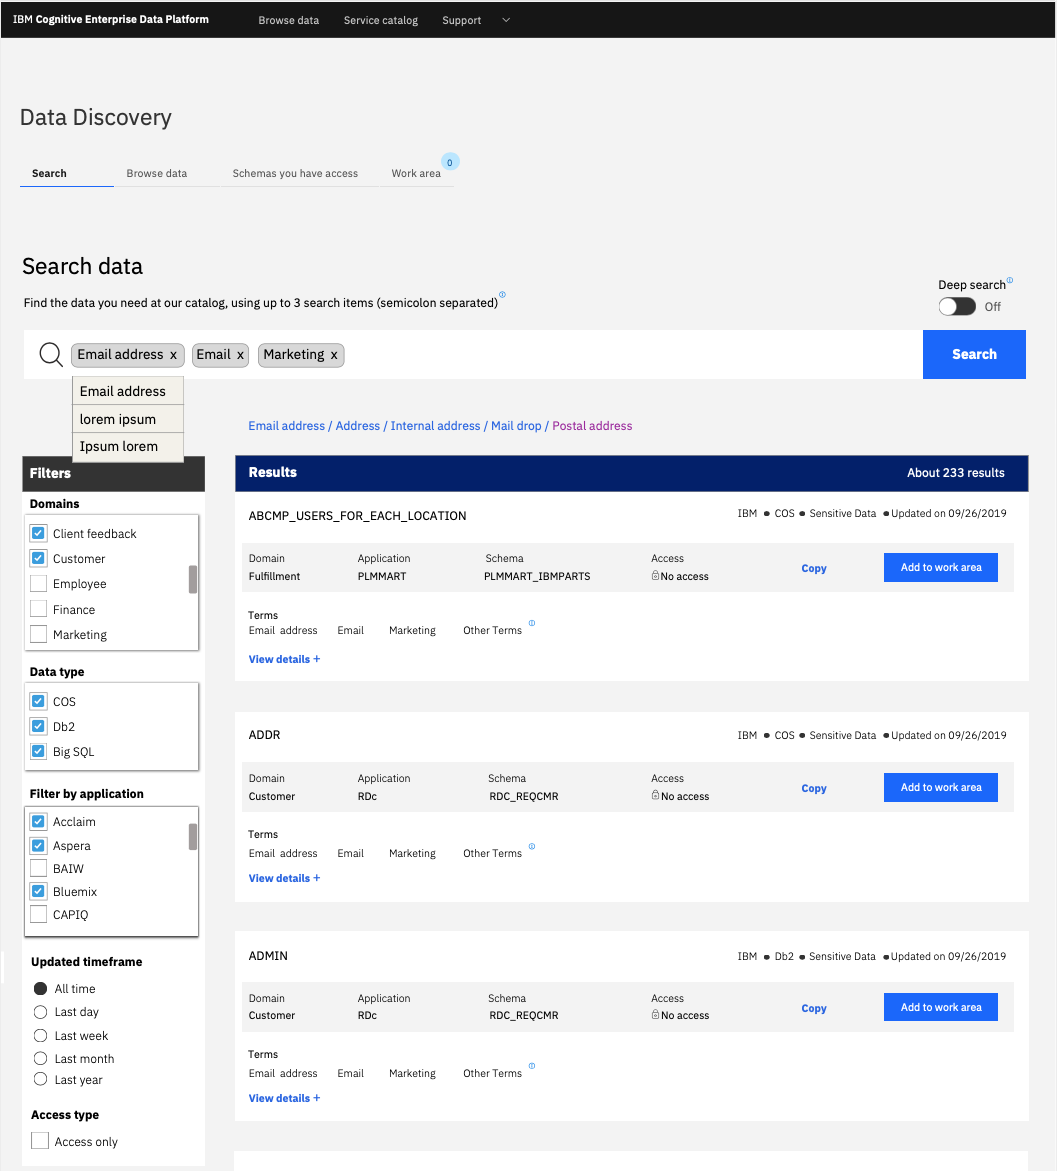Uncheck the Bluemix application filter
This screenshot has height=1171, width=1057.
[39, 892]
